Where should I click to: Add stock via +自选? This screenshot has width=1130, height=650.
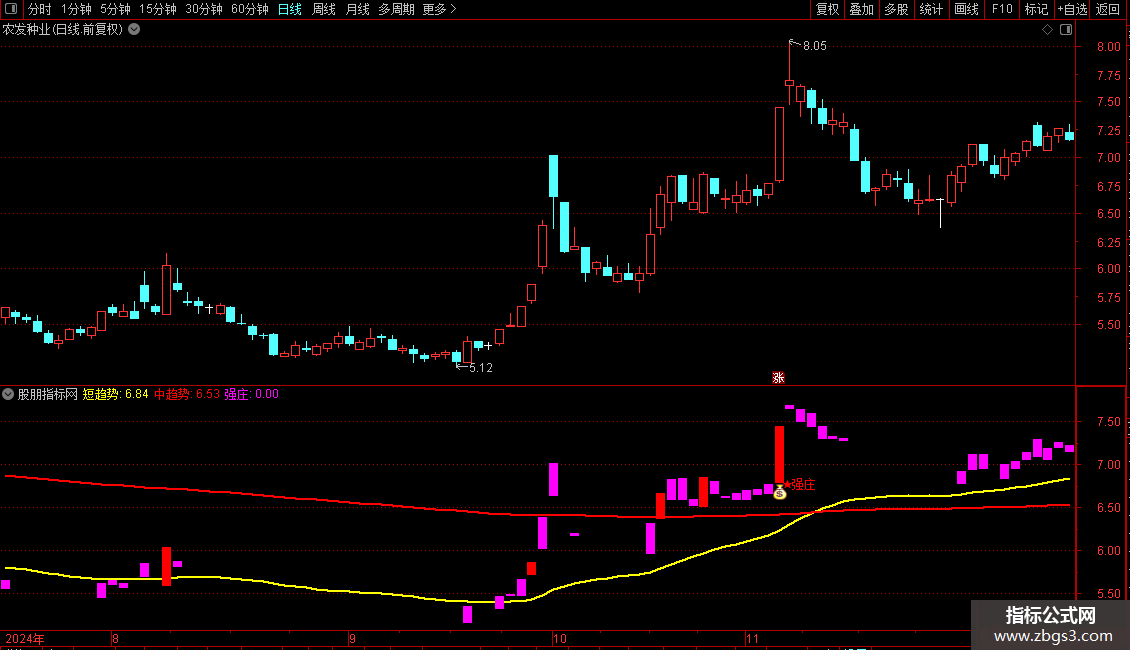click(1072, 9)
